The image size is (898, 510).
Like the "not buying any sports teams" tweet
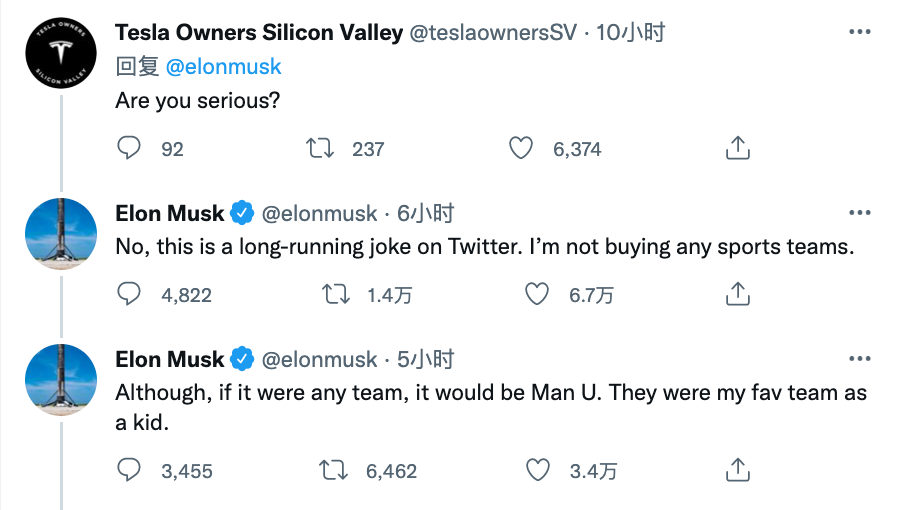pos(537,294)
